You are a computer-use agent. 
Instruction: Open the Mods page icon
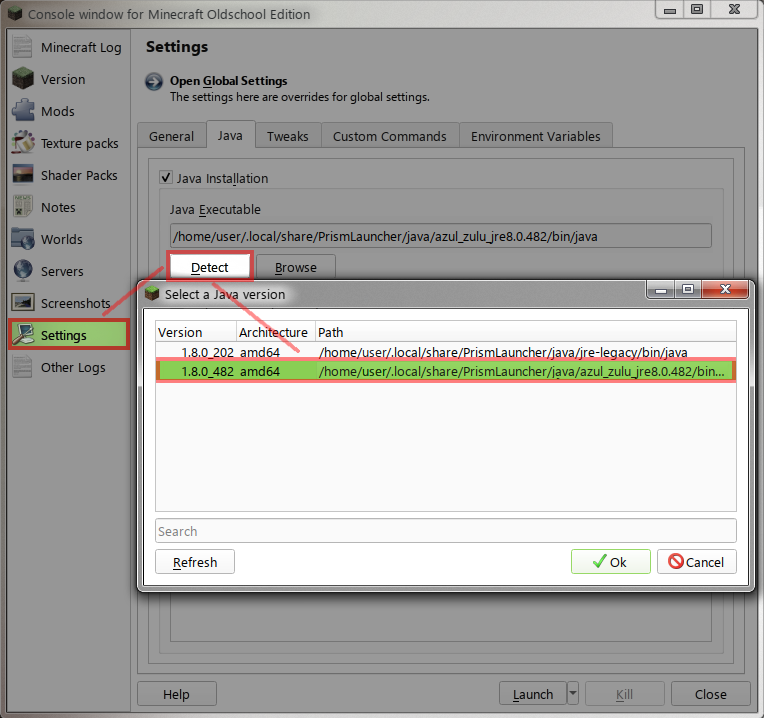(x=23, y=112)
